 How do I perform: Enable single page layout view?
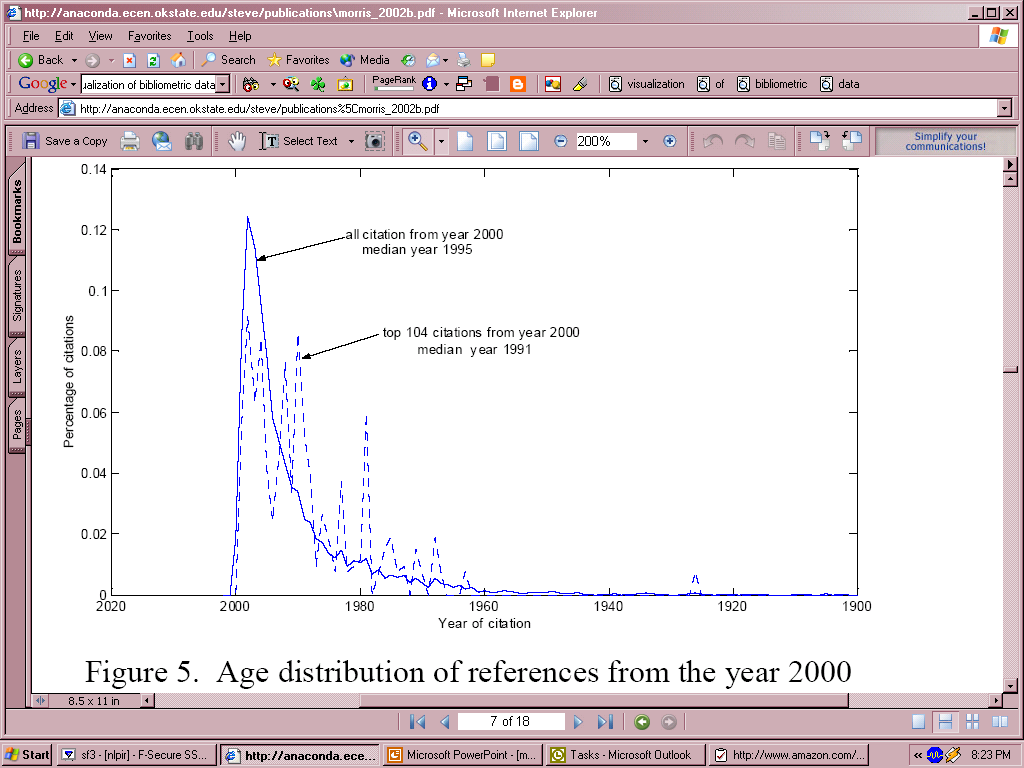918,722
